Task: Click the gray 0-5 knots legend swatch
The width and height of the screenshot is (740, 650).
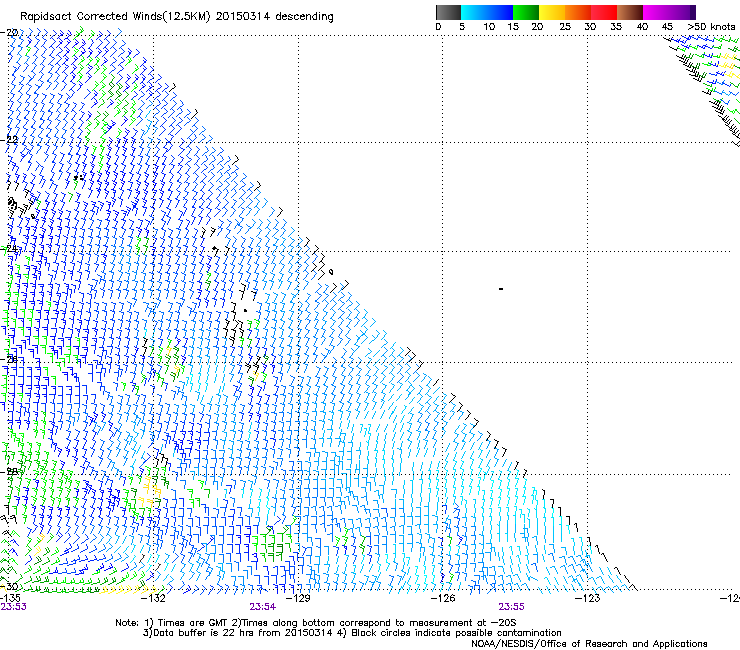Action: click(x=448, y=12)
